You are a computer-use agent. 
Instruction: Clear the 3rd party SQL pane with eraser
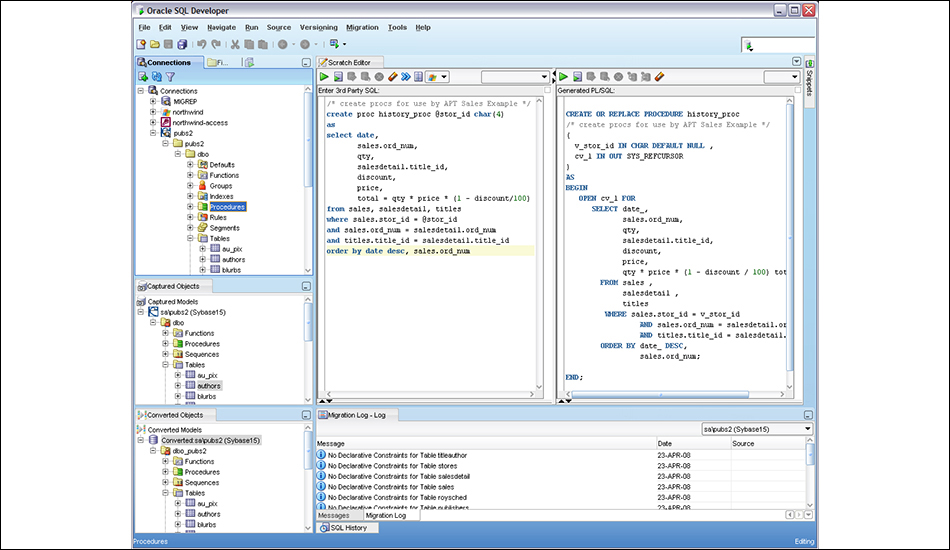(393, 77)
